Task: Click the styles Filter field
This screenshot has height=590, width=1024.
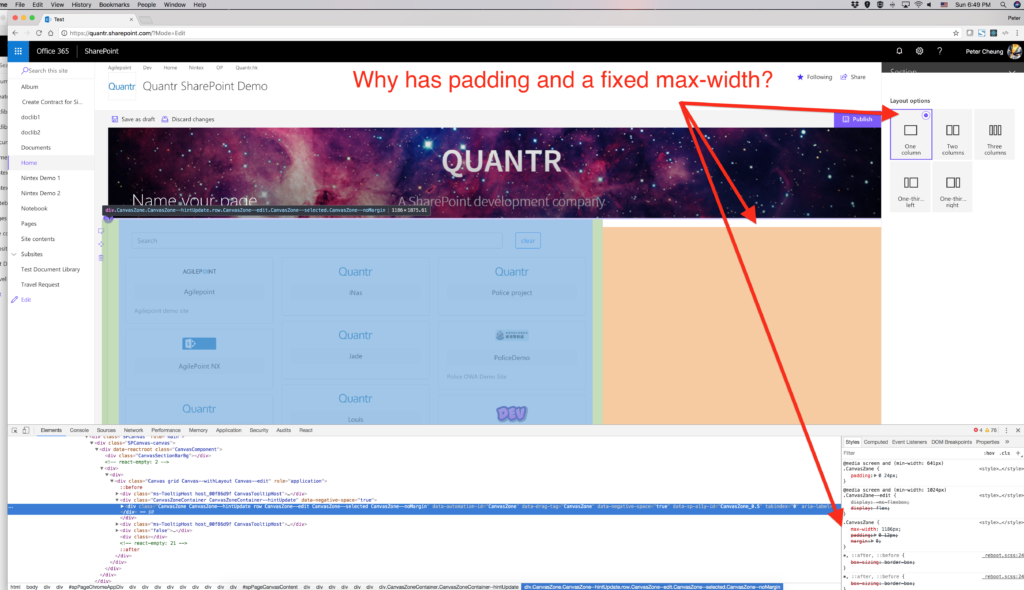Action: (911, 453)
